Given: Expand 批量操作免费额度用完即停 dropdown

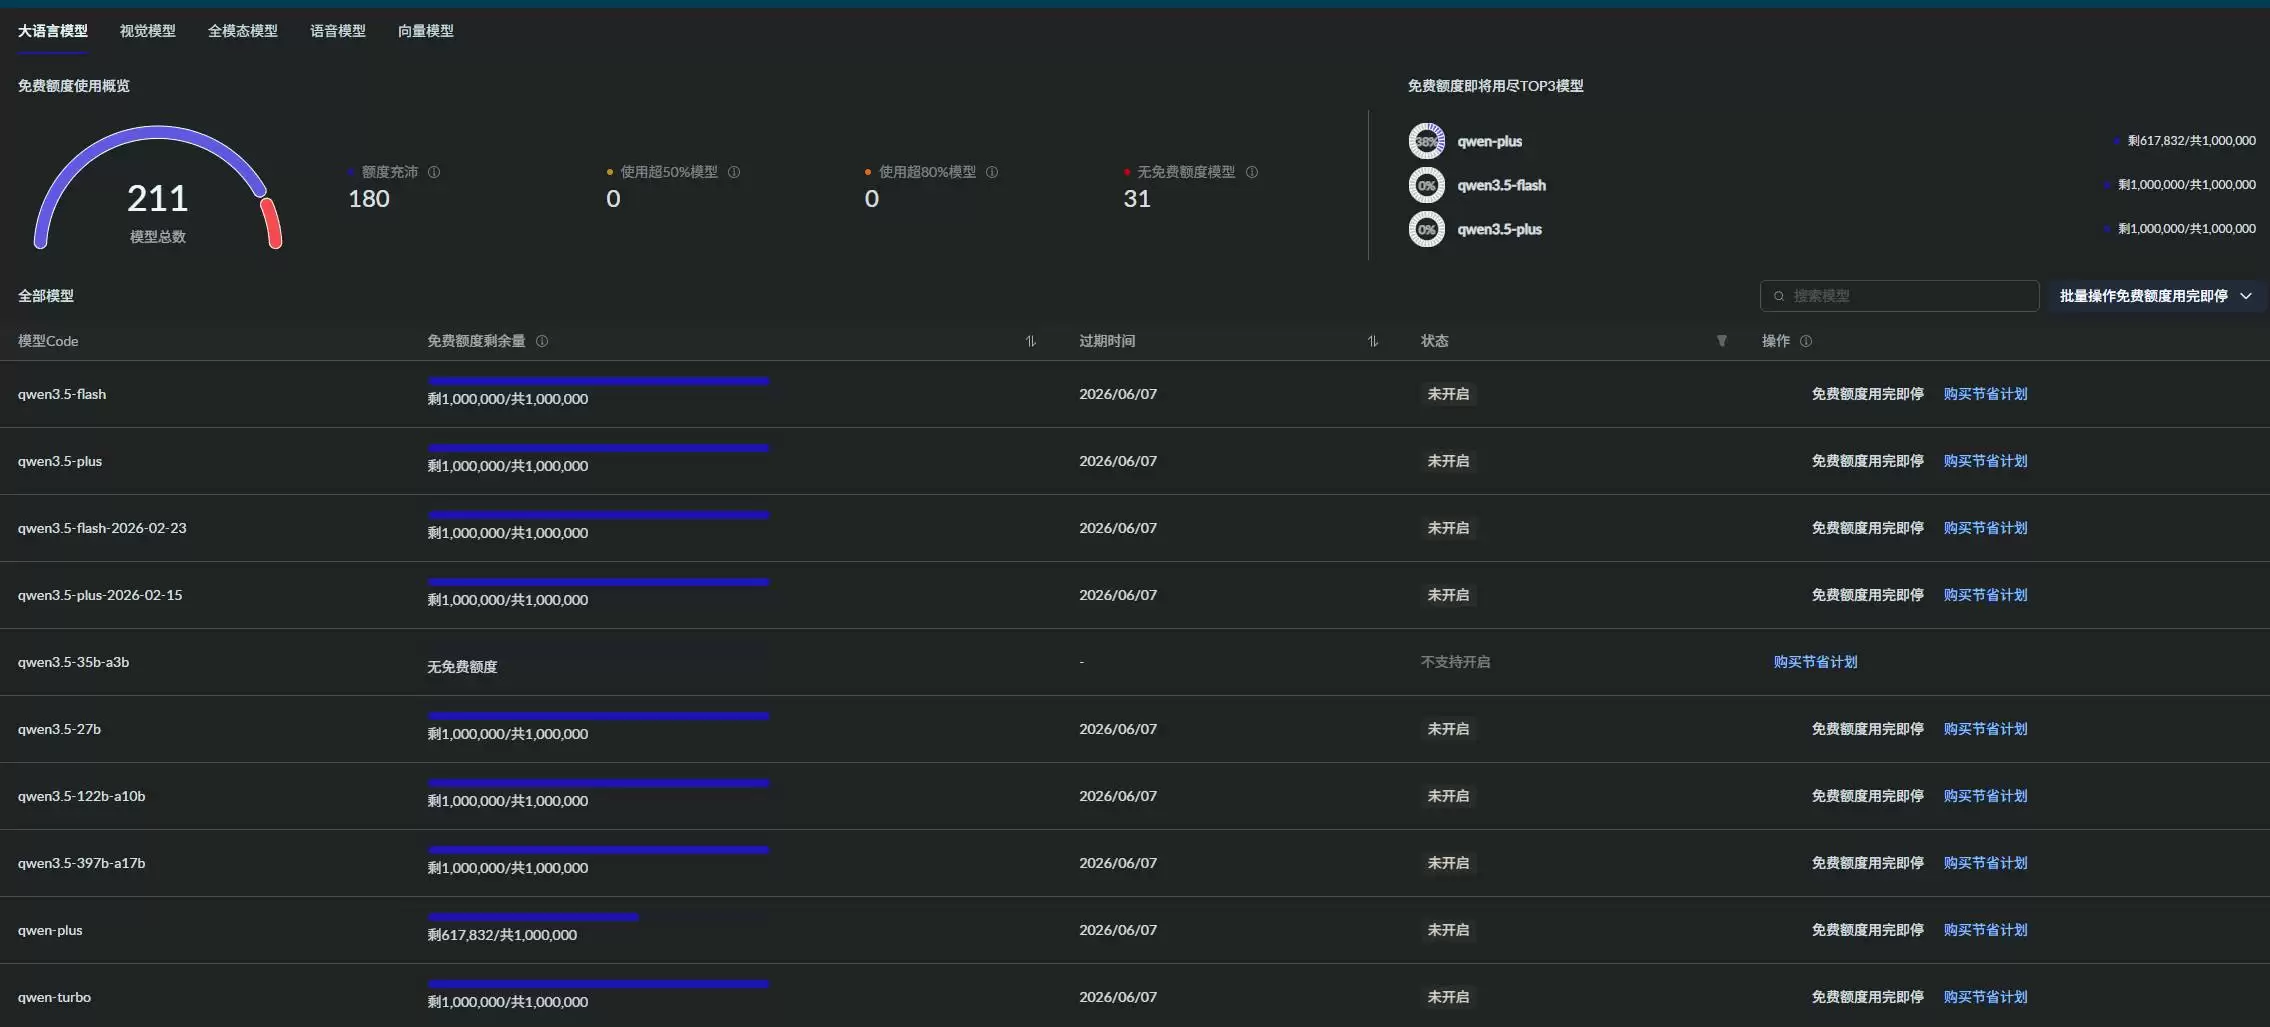Looking at the screenshot, I should tap(2155, 296).
